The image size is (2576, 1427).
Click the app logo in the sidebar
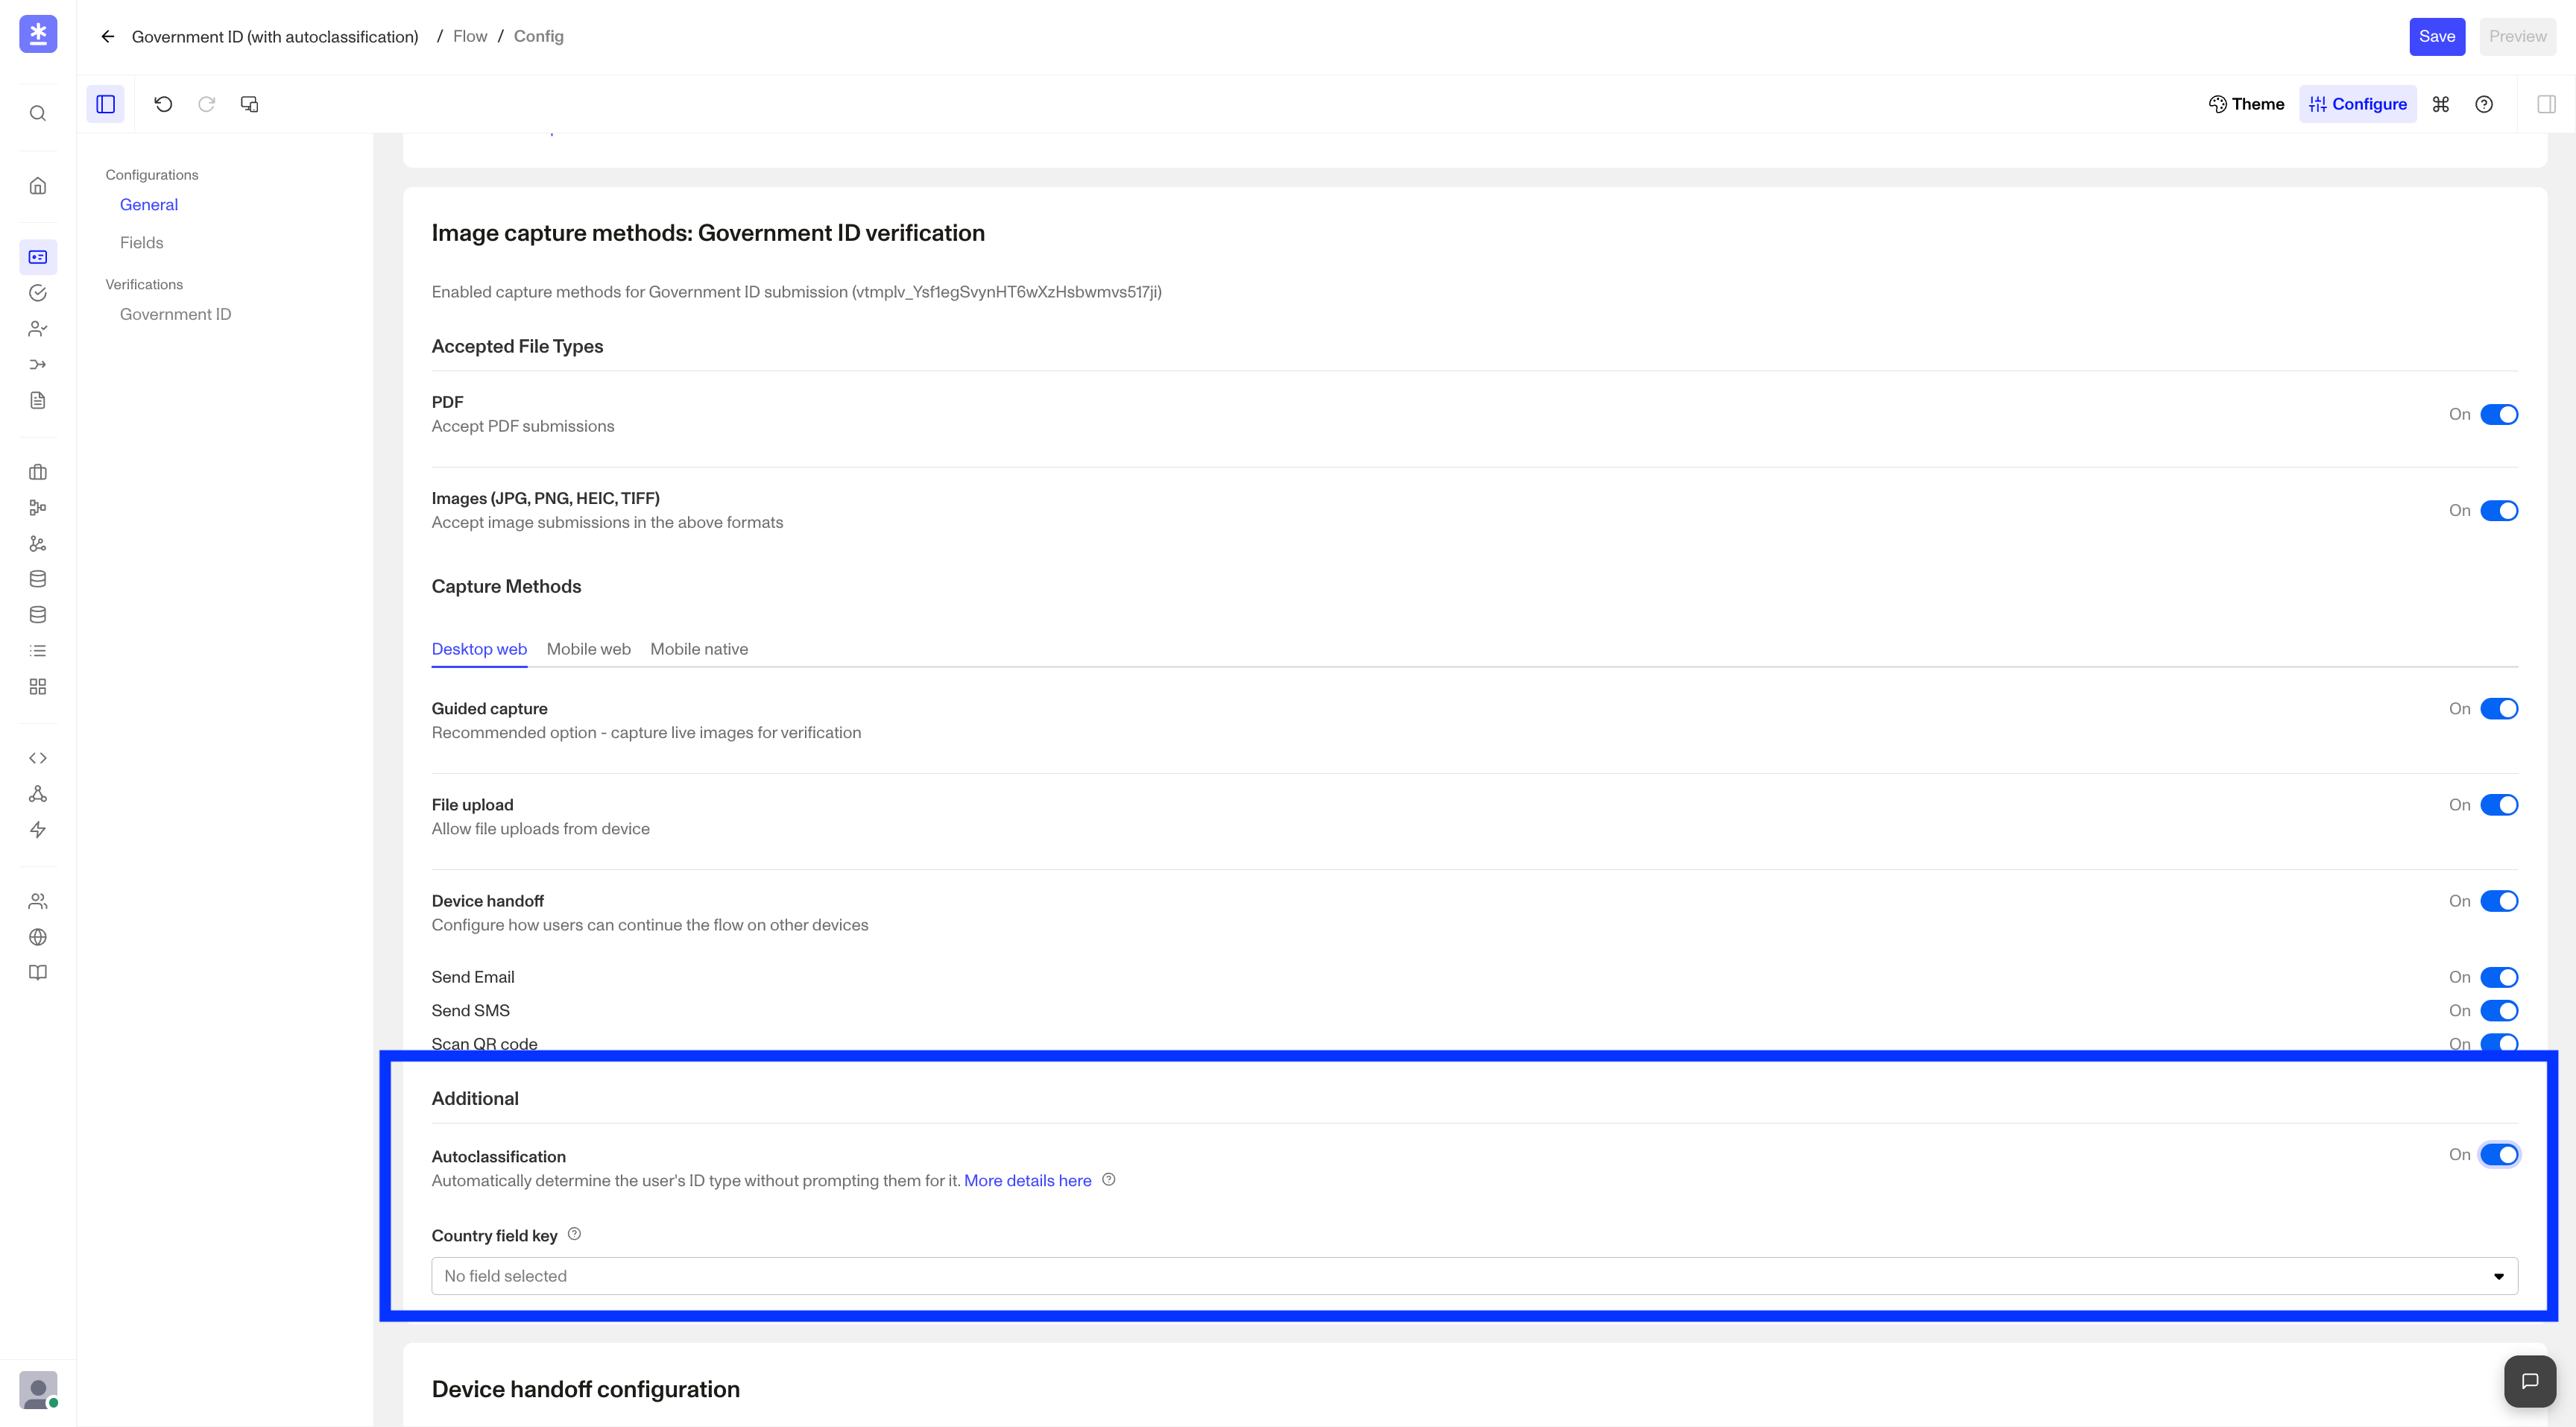(38, 34)
